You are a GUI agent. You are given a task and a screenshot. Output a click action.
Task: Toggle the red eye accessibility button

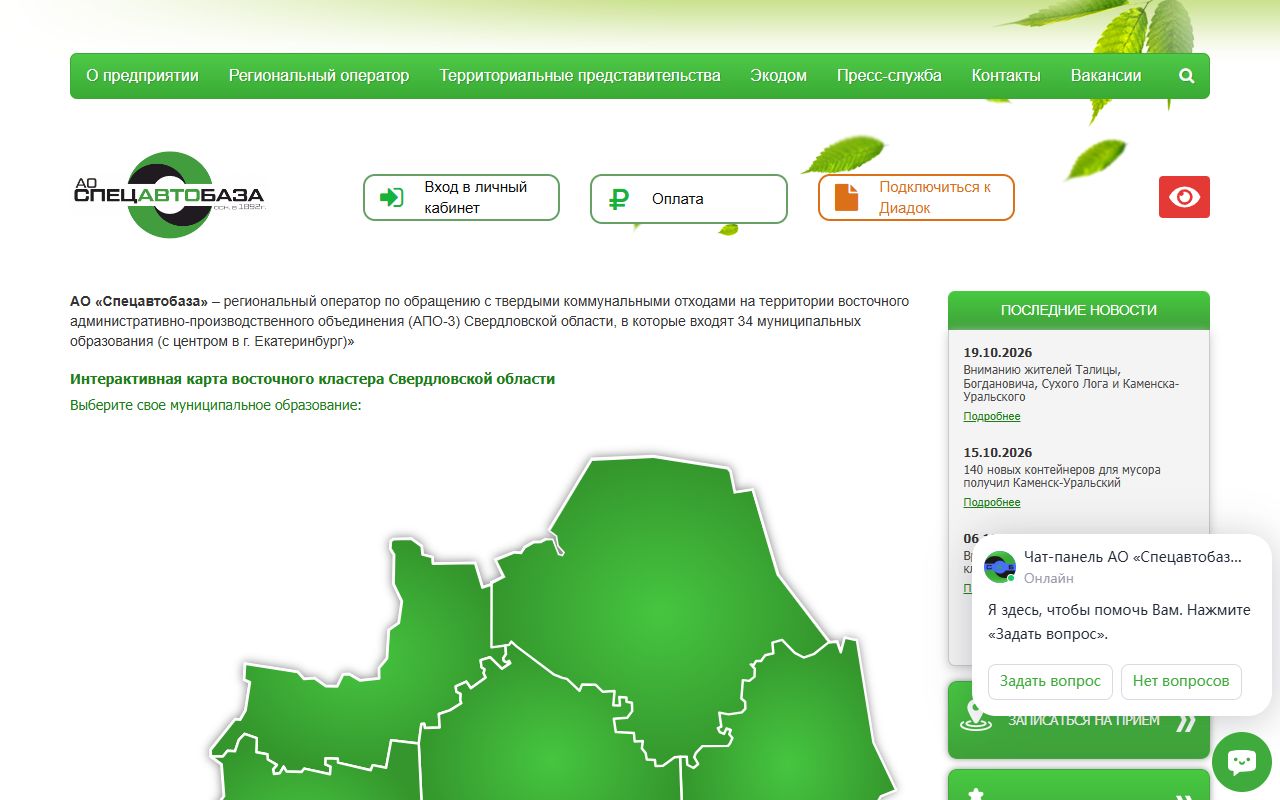tap(1184, 197)
